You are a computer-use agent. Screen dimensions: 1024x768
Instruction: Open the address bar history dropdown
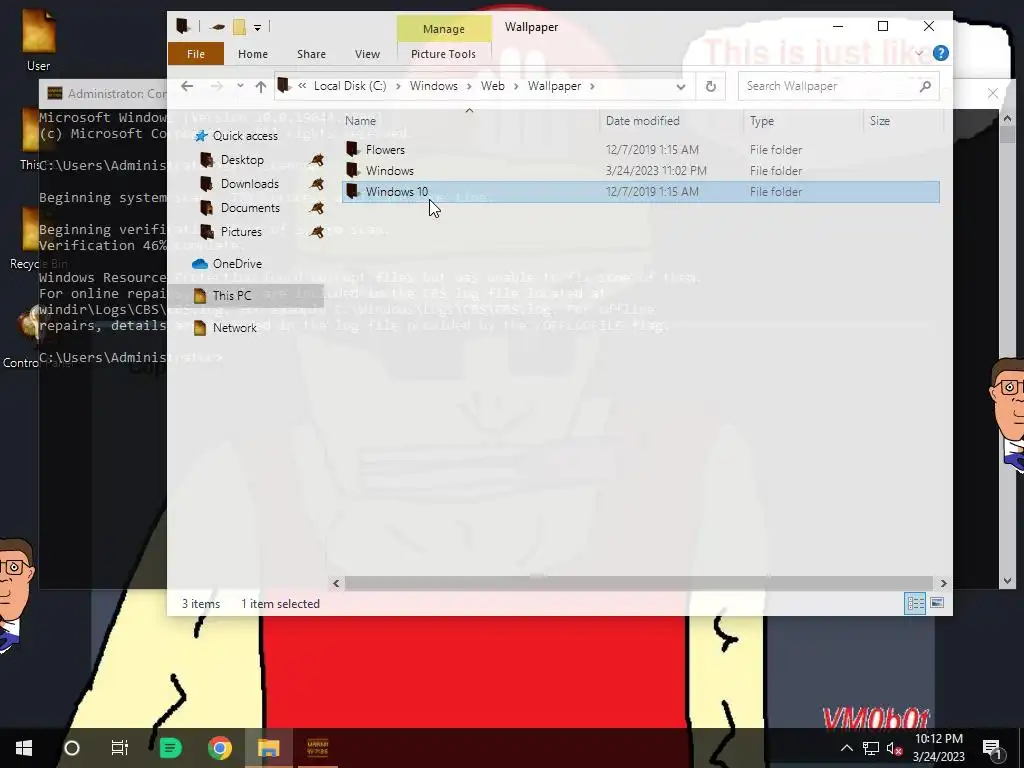point(680,86)
